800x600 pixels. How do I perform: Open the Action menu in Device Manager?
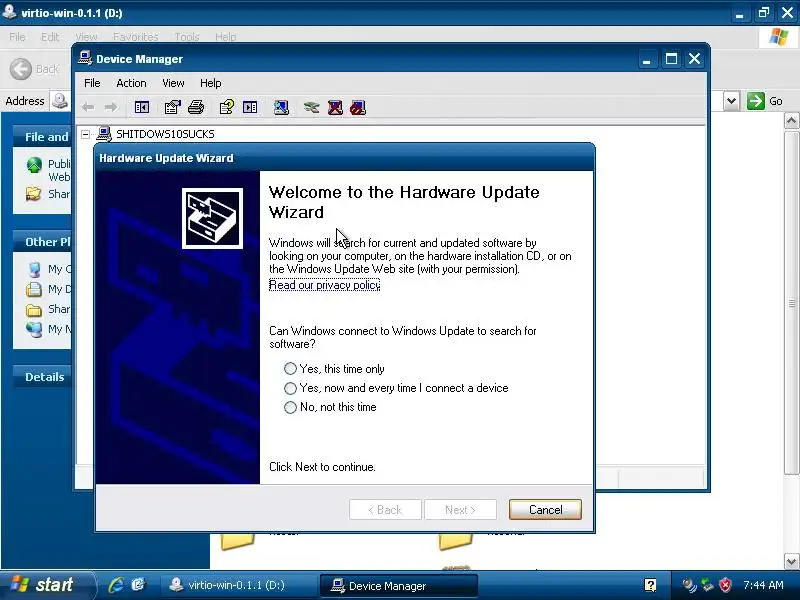(x=131, y=83)
